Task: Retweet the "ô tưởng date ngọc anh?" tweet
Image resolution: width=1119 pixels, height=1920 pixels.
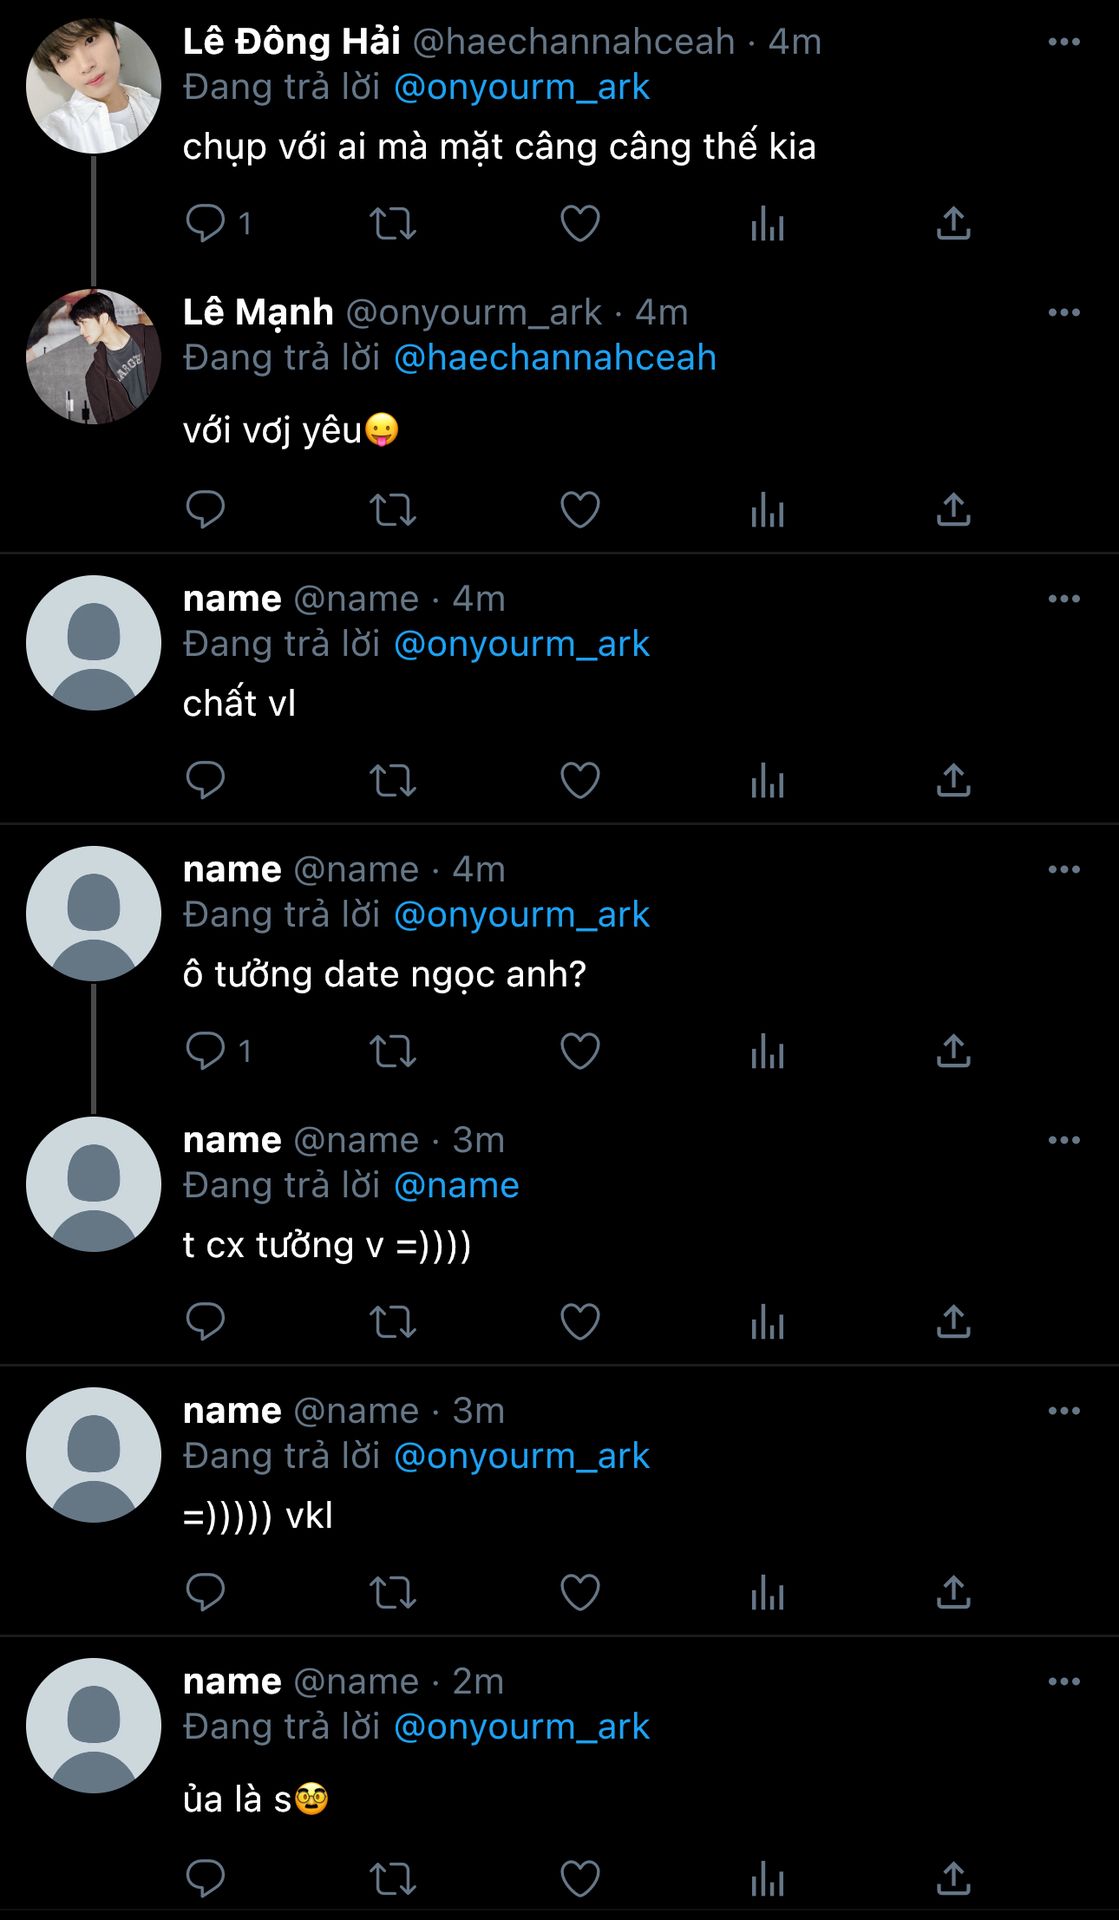Action: [392, 1051]
